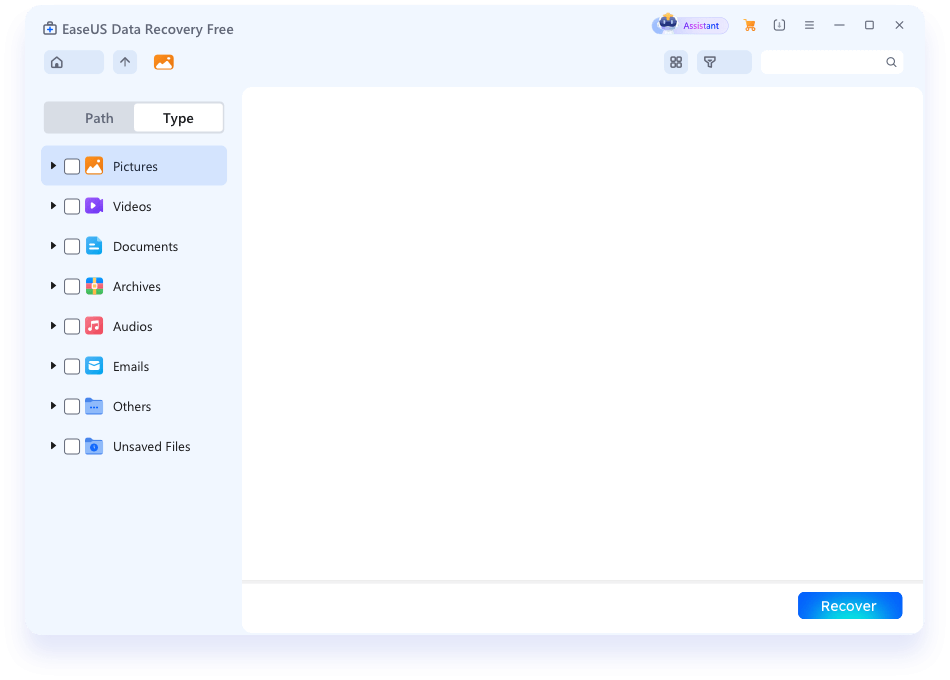950x680 pixels.
Task: Open the Assistant helper
Action: click(690, 25)
